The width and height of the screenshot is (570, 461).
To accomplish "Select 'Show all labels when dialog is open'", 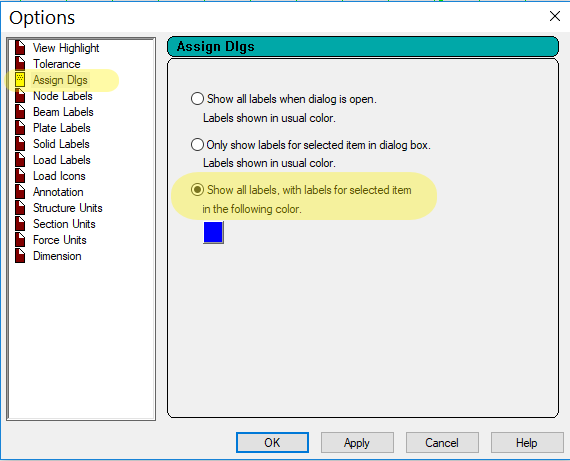I will [x=197, y=99].
